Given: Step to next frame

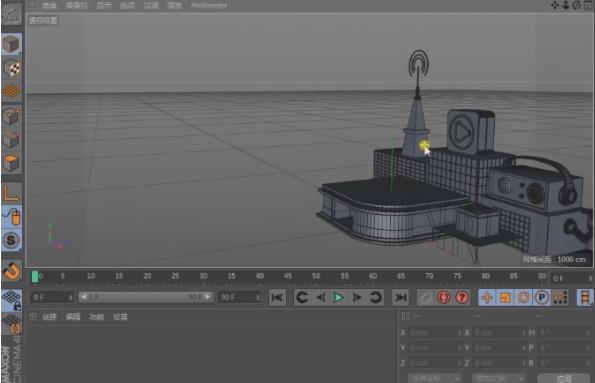Looking at the screenshot, I should tap(357, 297).
